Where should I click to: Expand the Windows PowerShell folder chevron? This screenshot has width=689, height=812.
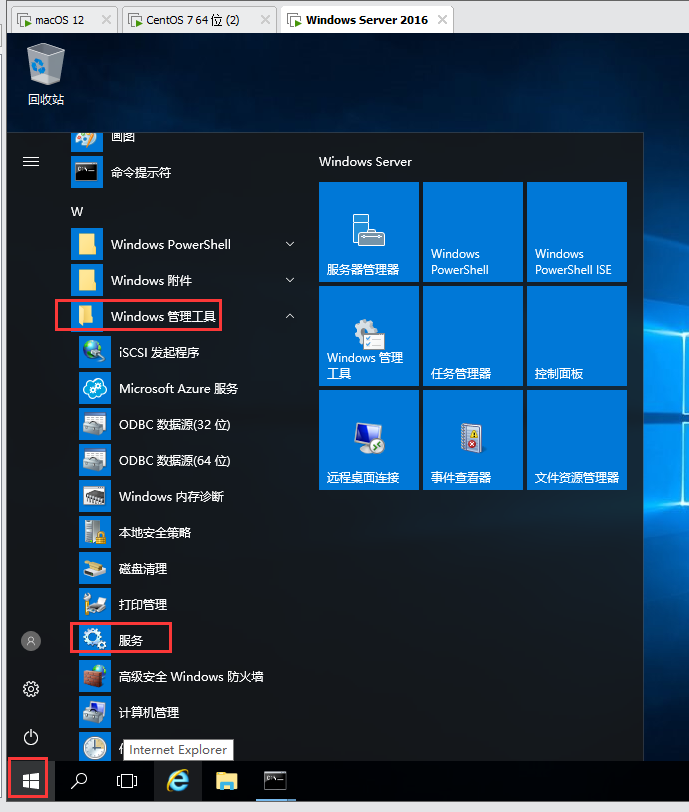coord(290,244)
